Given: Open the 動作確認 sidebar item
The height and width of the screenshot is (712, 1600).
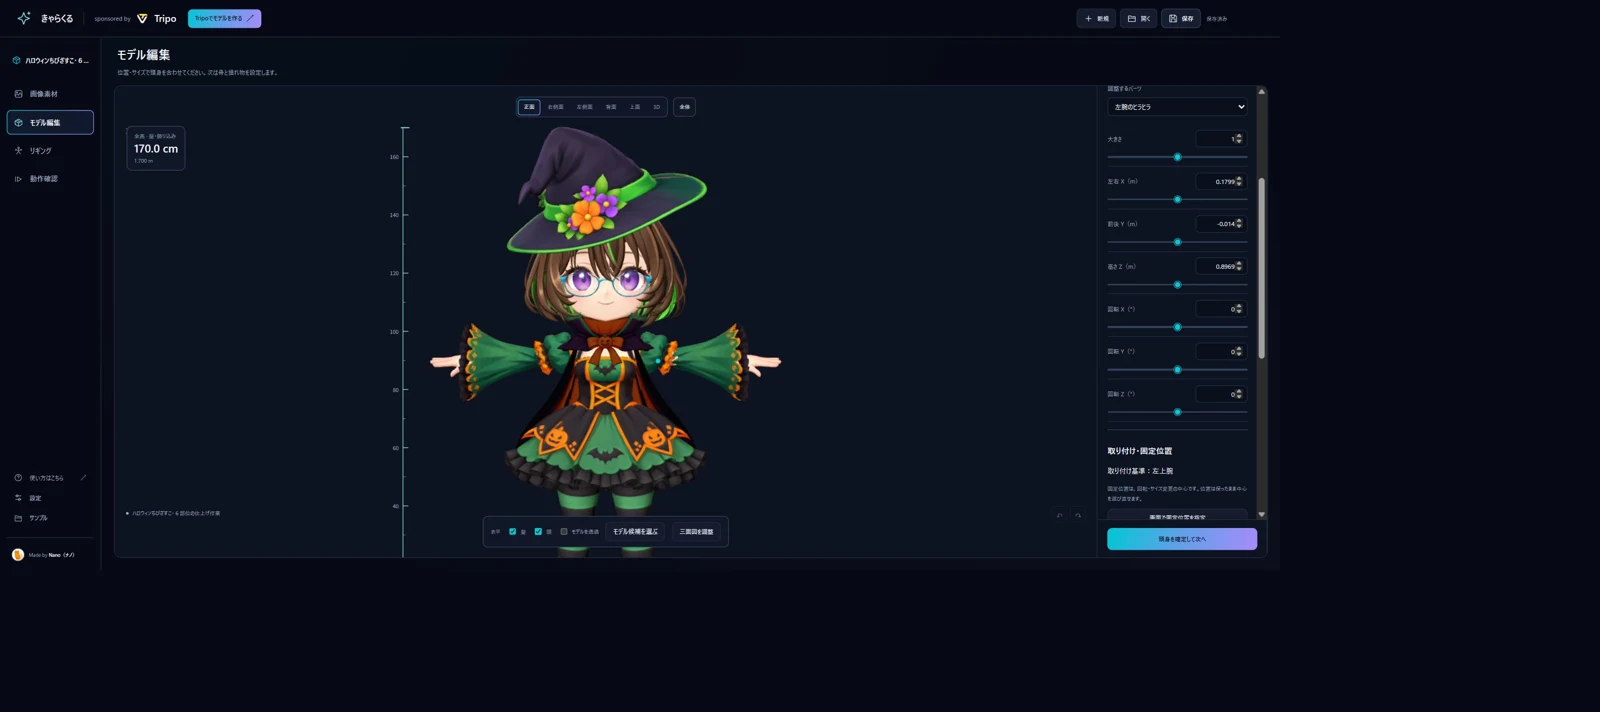Looking at the screenshot, I should coord(50,179).
